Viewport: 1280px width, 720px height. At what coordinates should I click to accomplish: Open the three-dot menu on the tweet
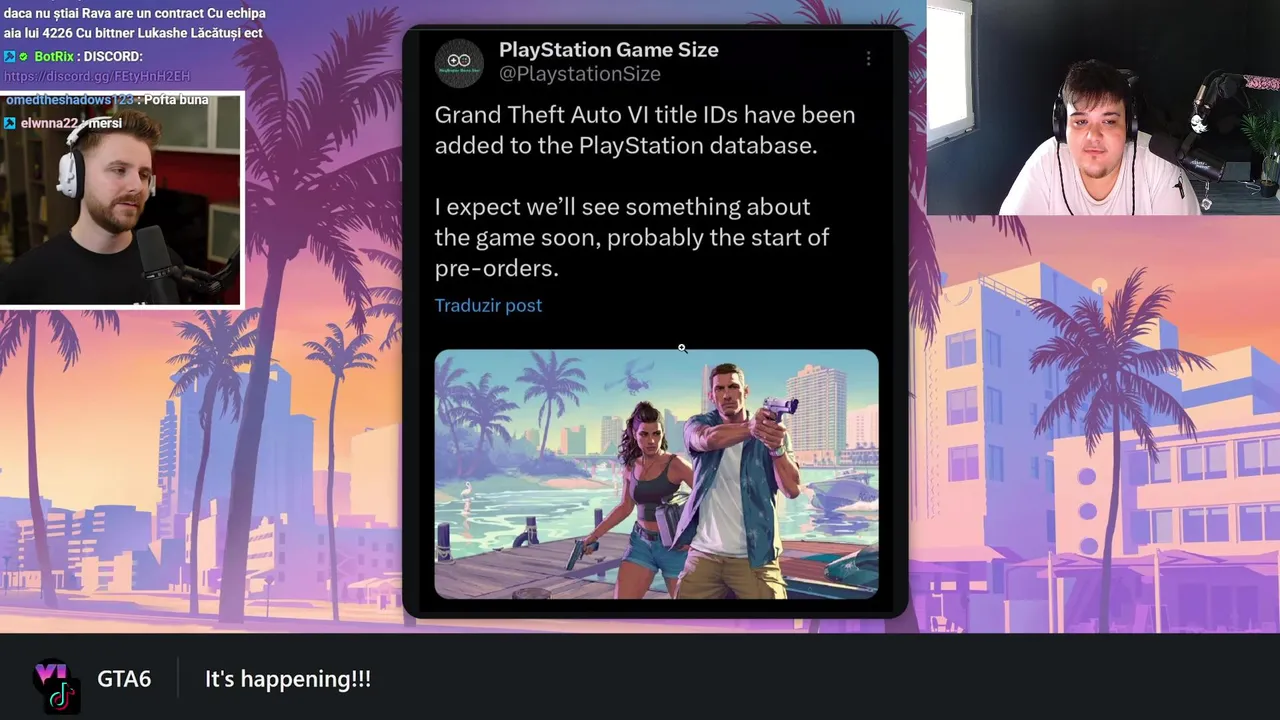(x=868, y=59)
